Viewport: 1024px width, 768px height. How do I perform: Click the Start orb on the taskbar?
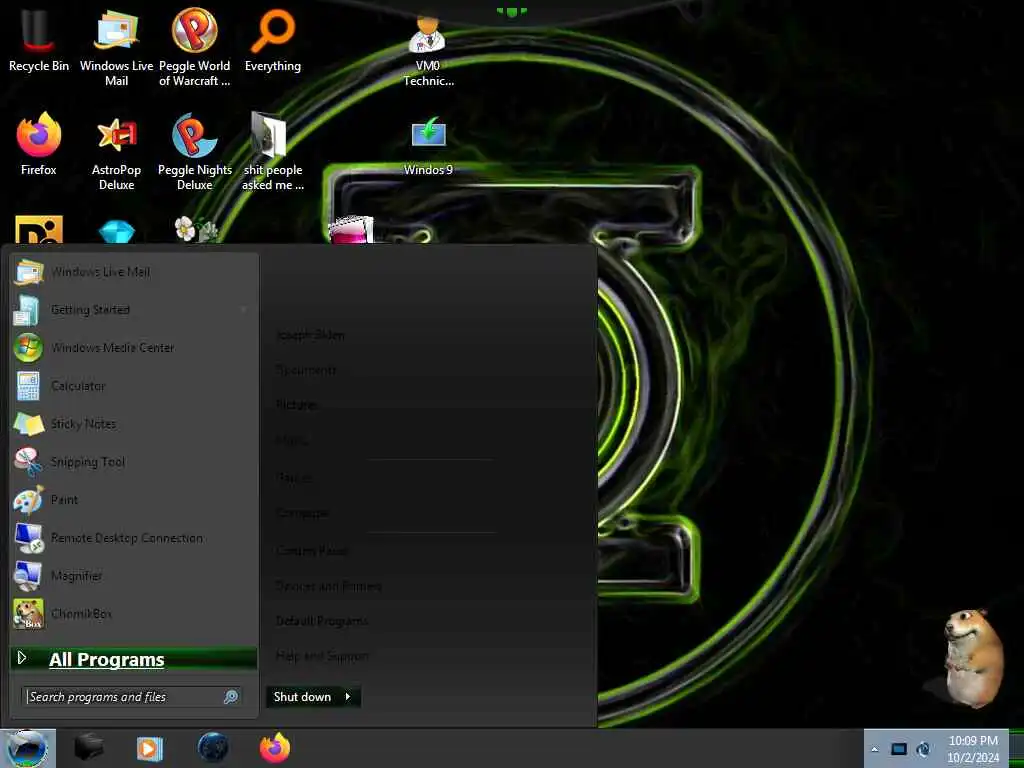tap(27, 748)
